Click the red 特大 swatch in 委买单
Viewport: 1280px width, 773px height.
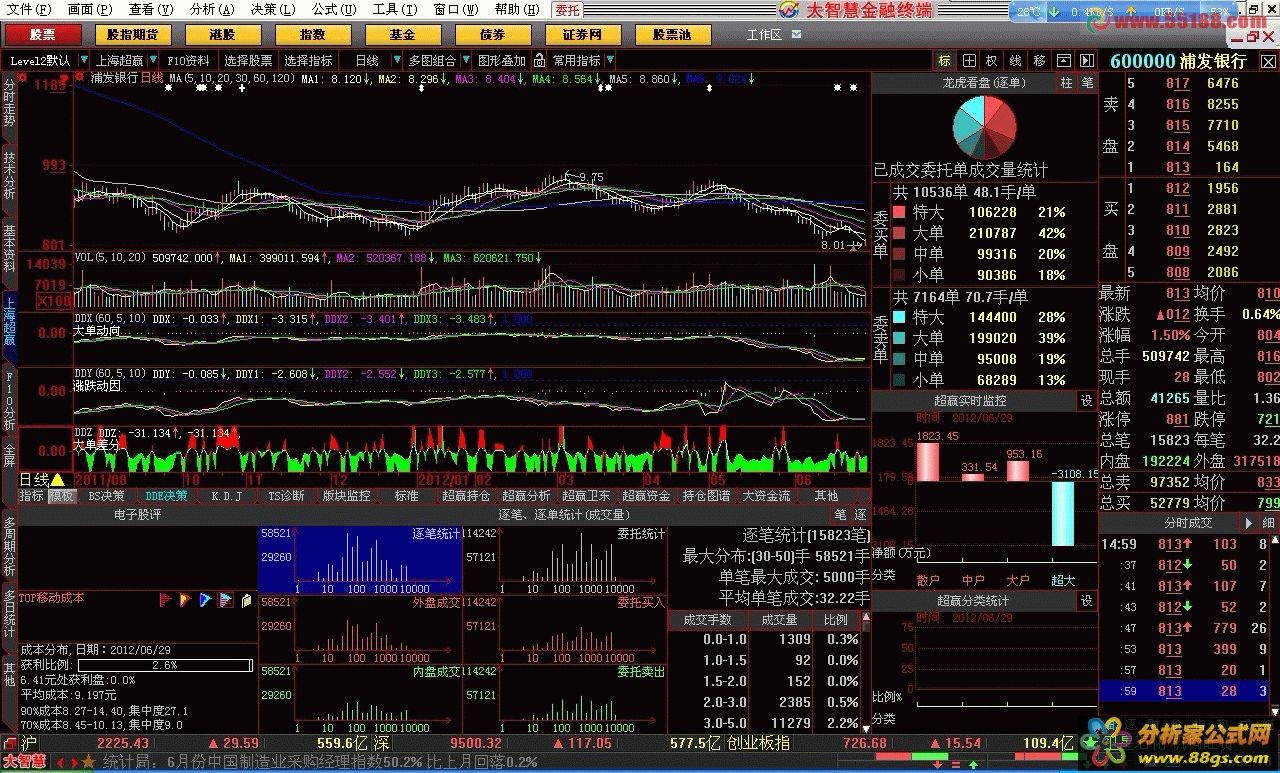click(899, 212)
